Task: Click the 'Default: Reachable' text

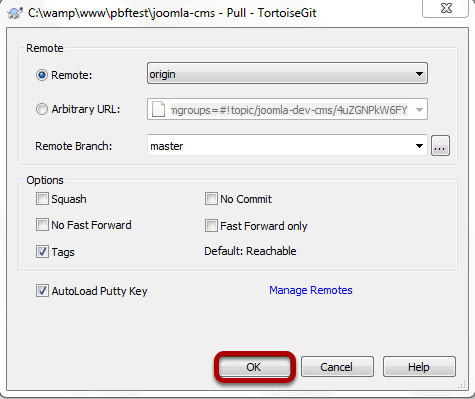Action: tap(250, 251)
